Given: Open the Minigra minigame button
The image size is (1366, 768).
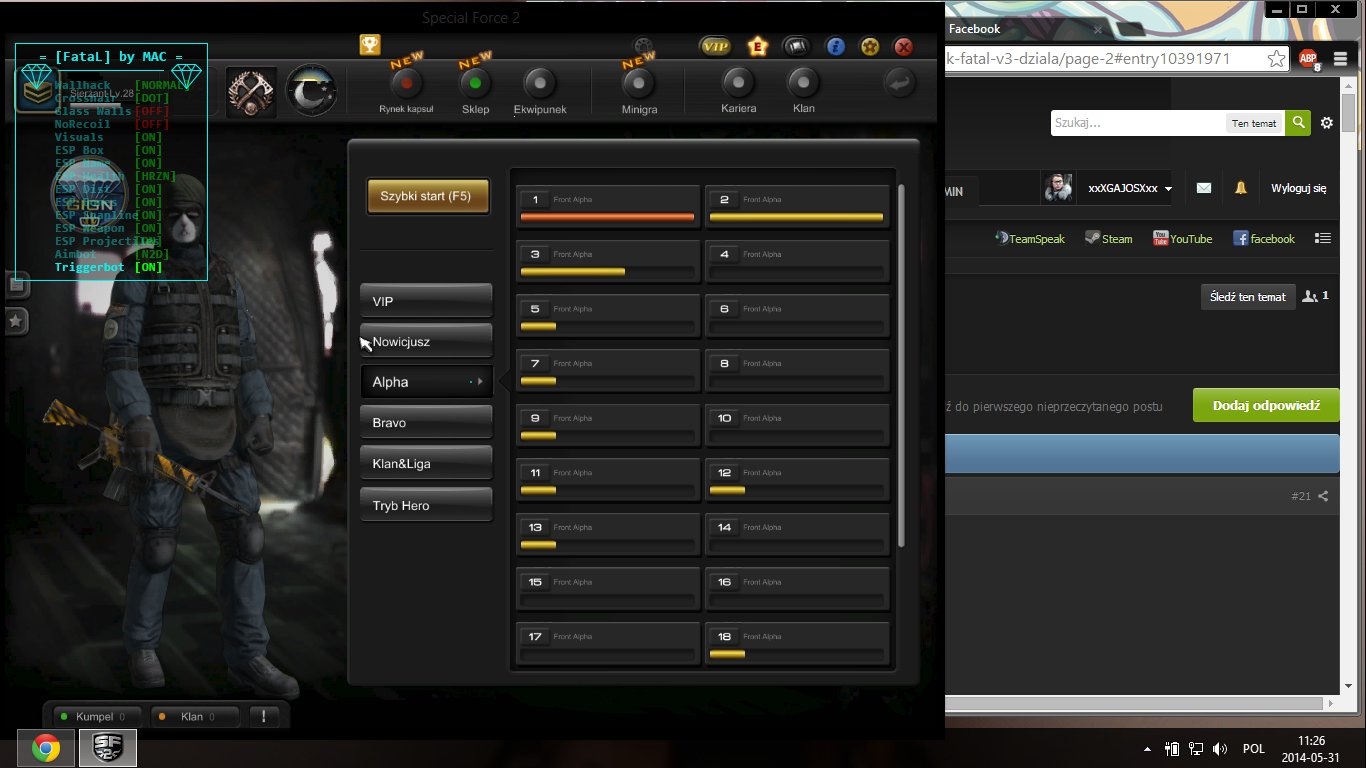Looking at the screenshot, I should pos(639,90).
